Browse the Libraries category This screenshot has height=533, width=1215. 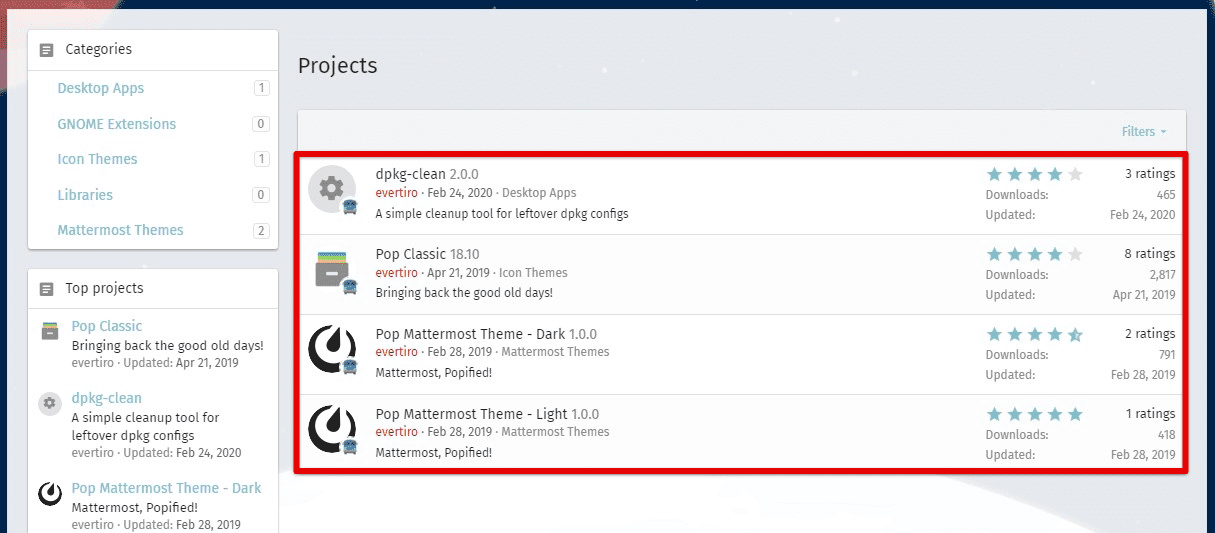pos(85,195)
